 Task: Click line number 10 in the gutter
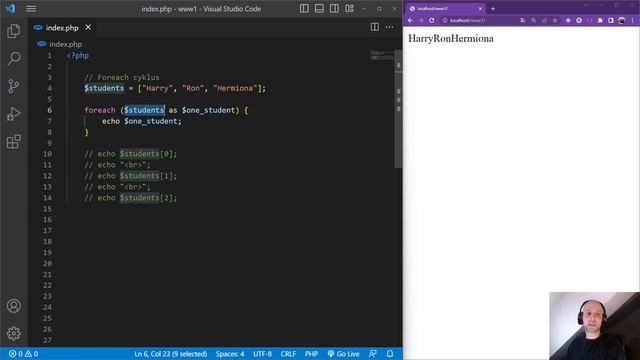(47, 154)
